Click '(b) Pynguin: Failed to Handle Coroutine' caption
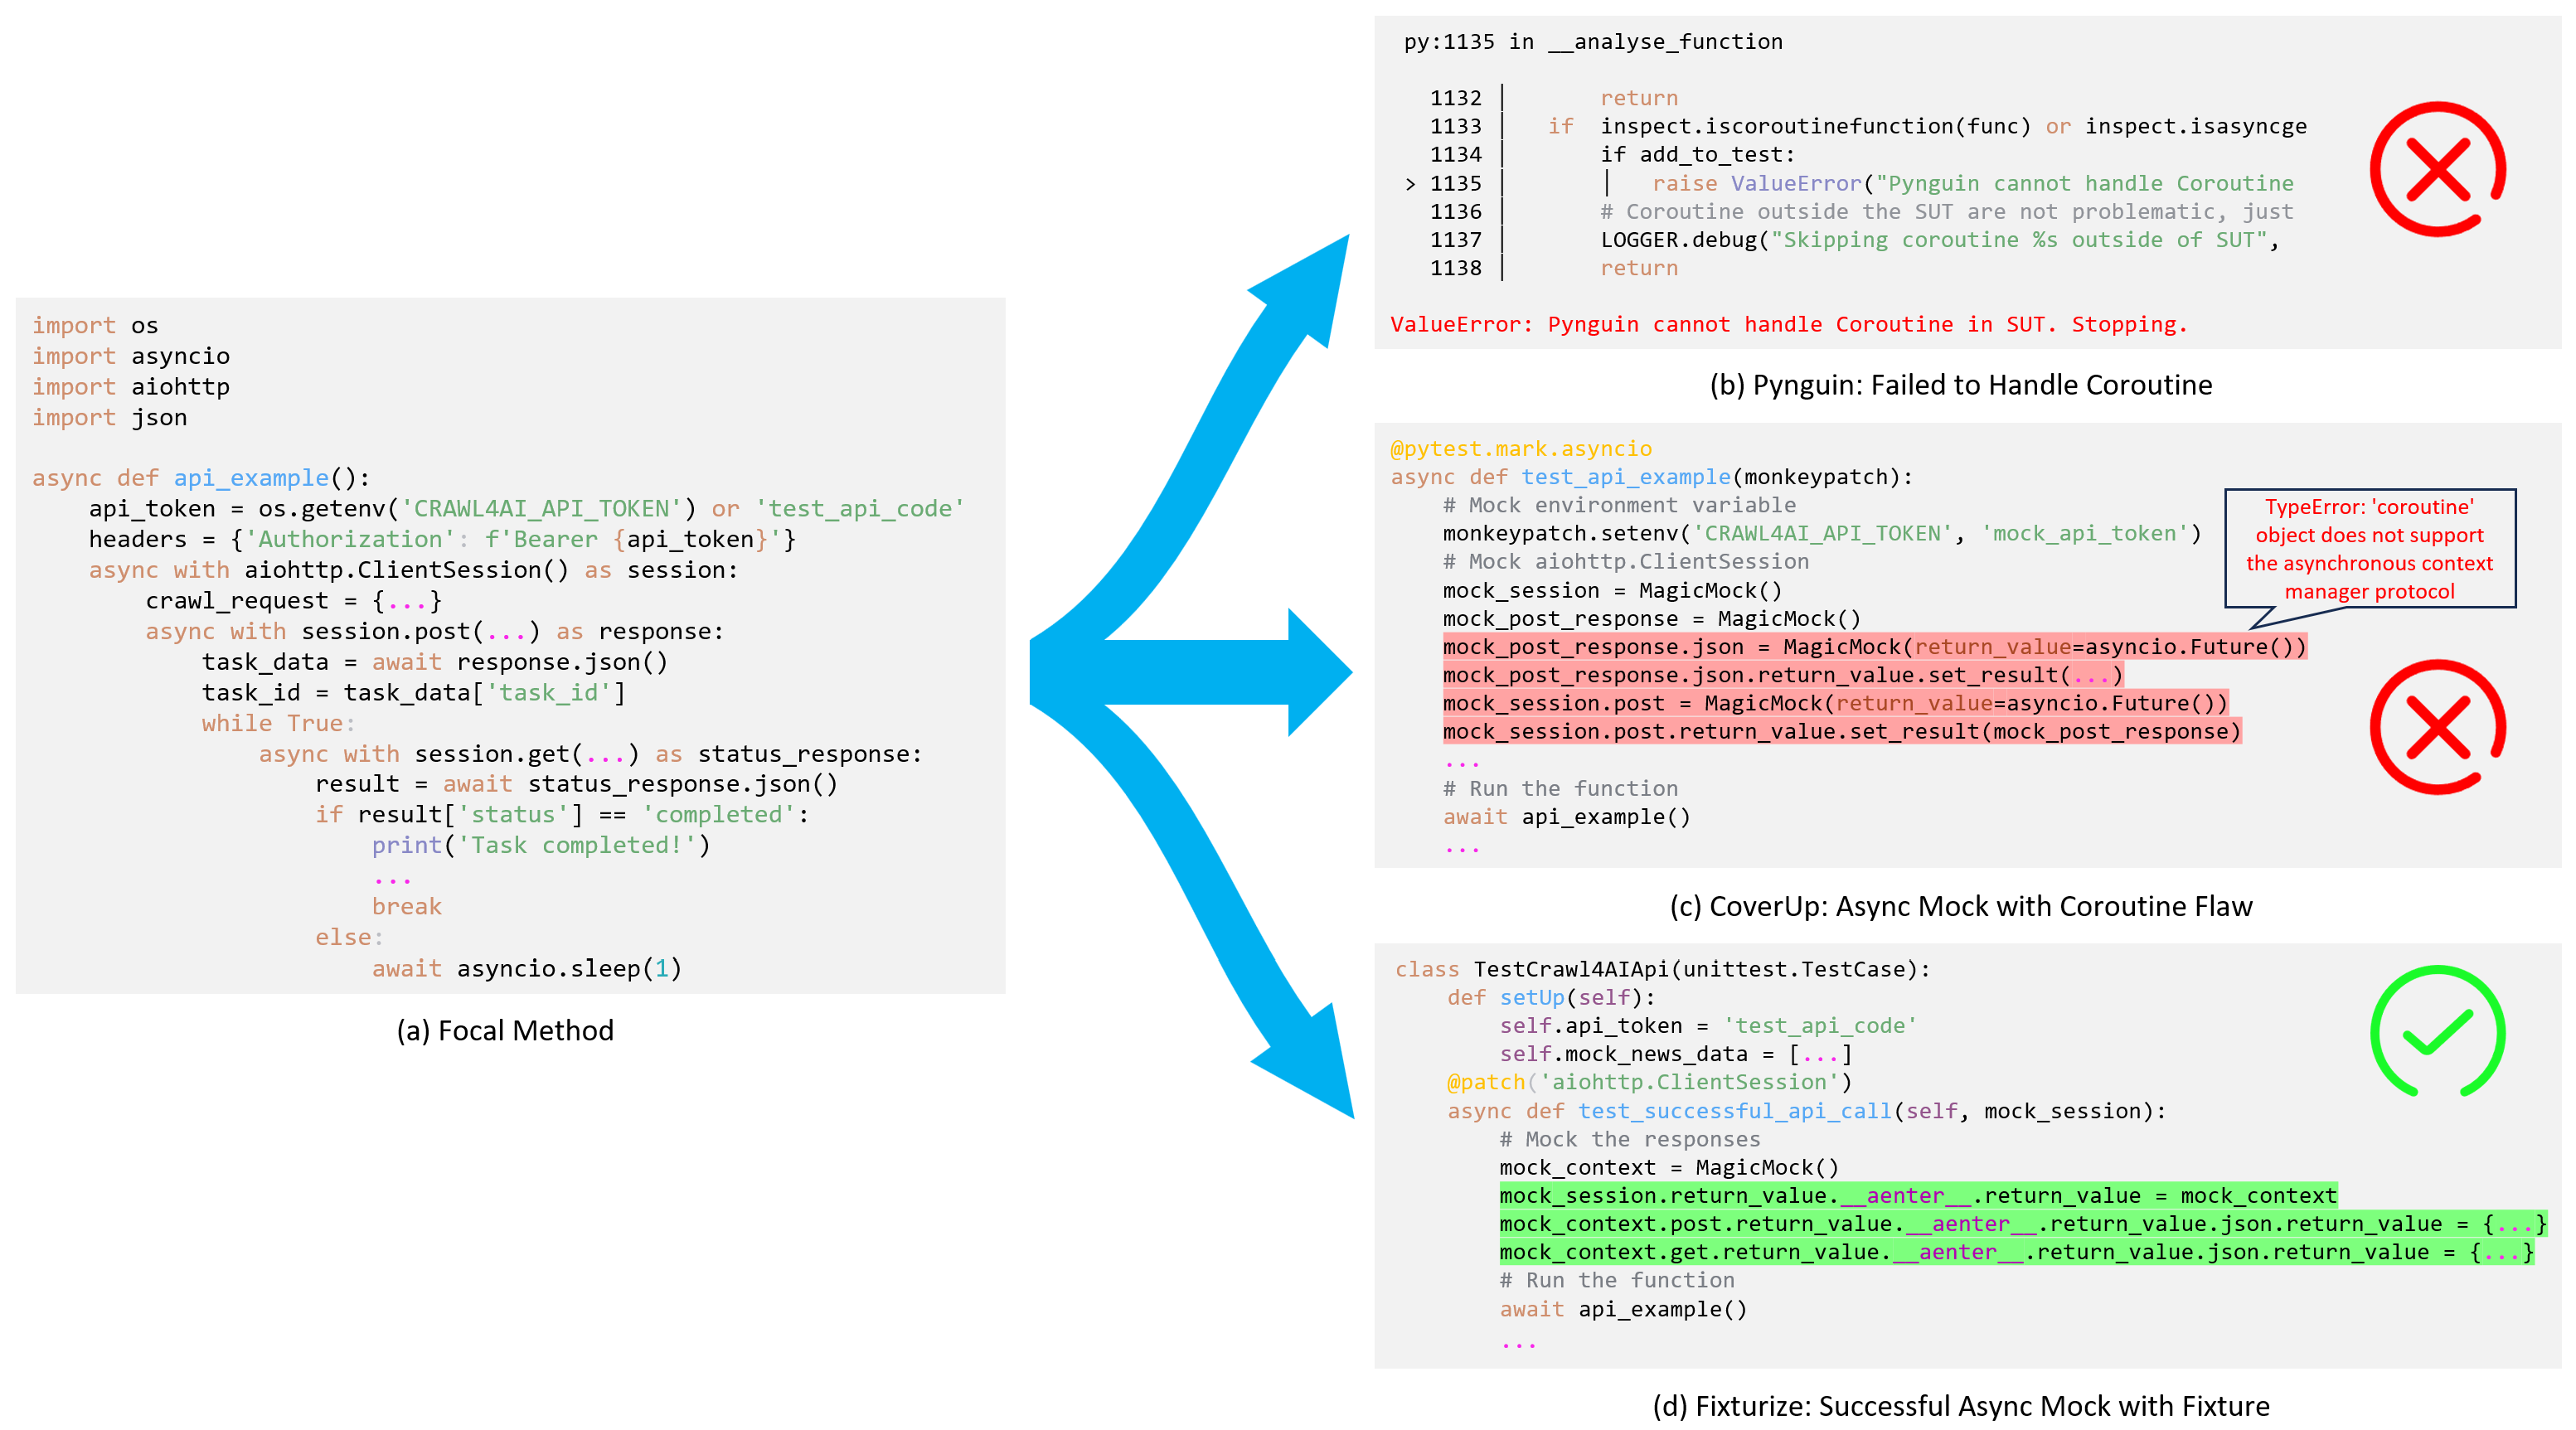Viewport: 2576px width, 1430px height. (1960, 385)
